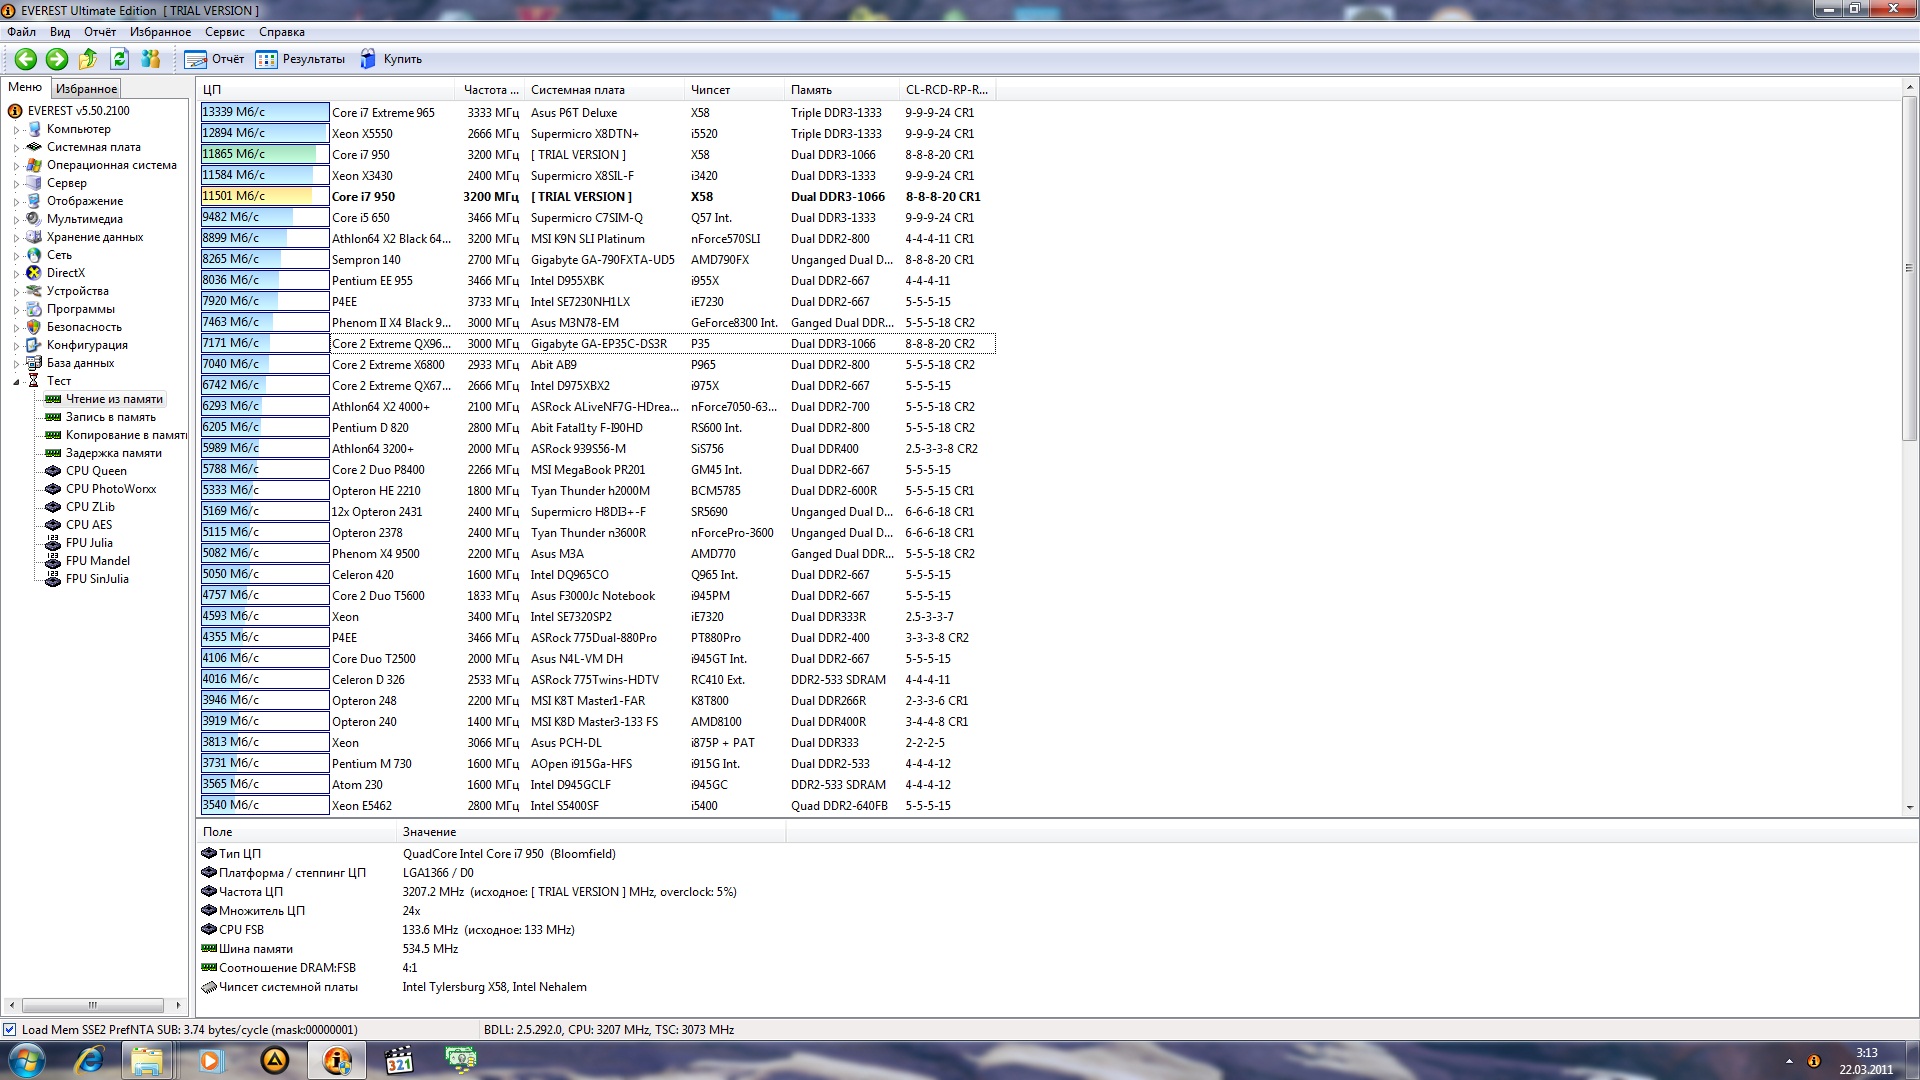Click the green Forward arrow toolbar icon
The width and height of the screenshot is (1920, 1080).
(x=57, y=59)
